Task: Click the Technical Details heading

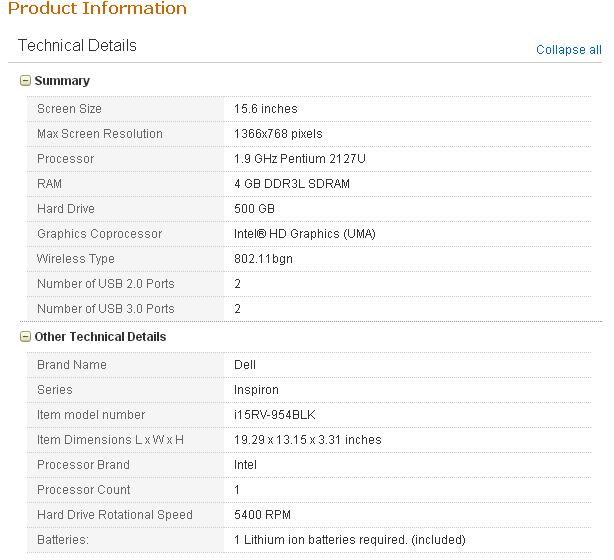Action: [x=77, y=45]
